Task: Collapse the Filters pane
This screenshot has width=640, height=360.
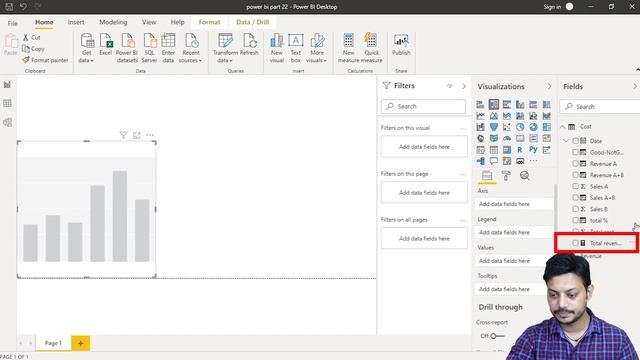Action: pos(464,86)
